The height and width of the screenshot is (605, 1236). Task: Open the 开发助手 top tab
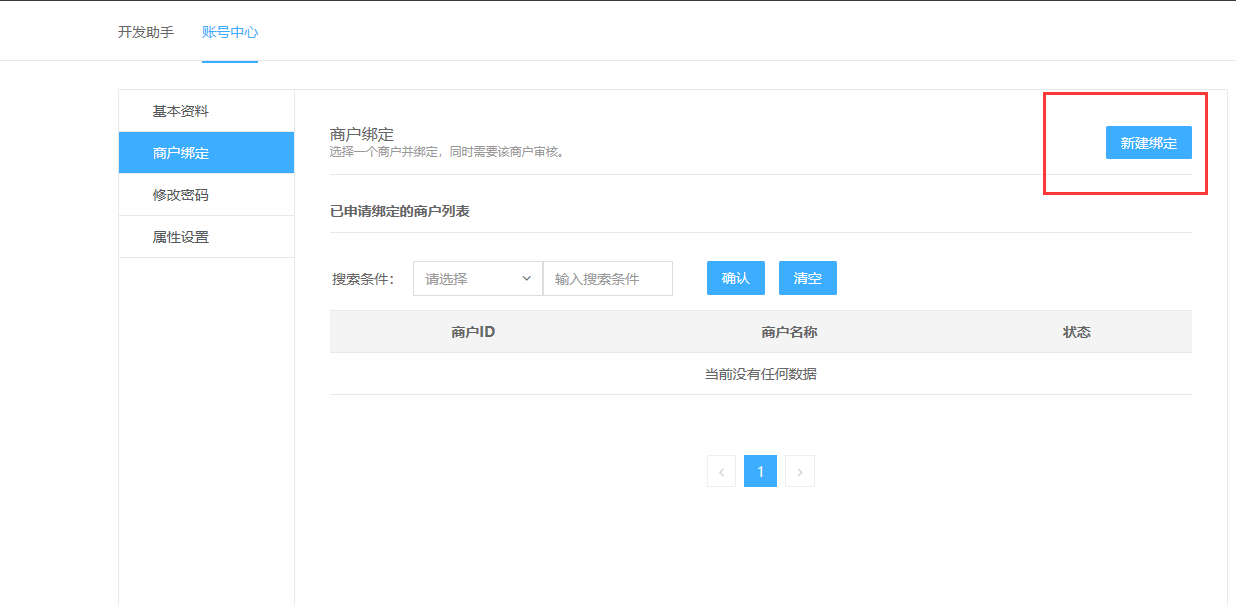click(x=146, y=32)
